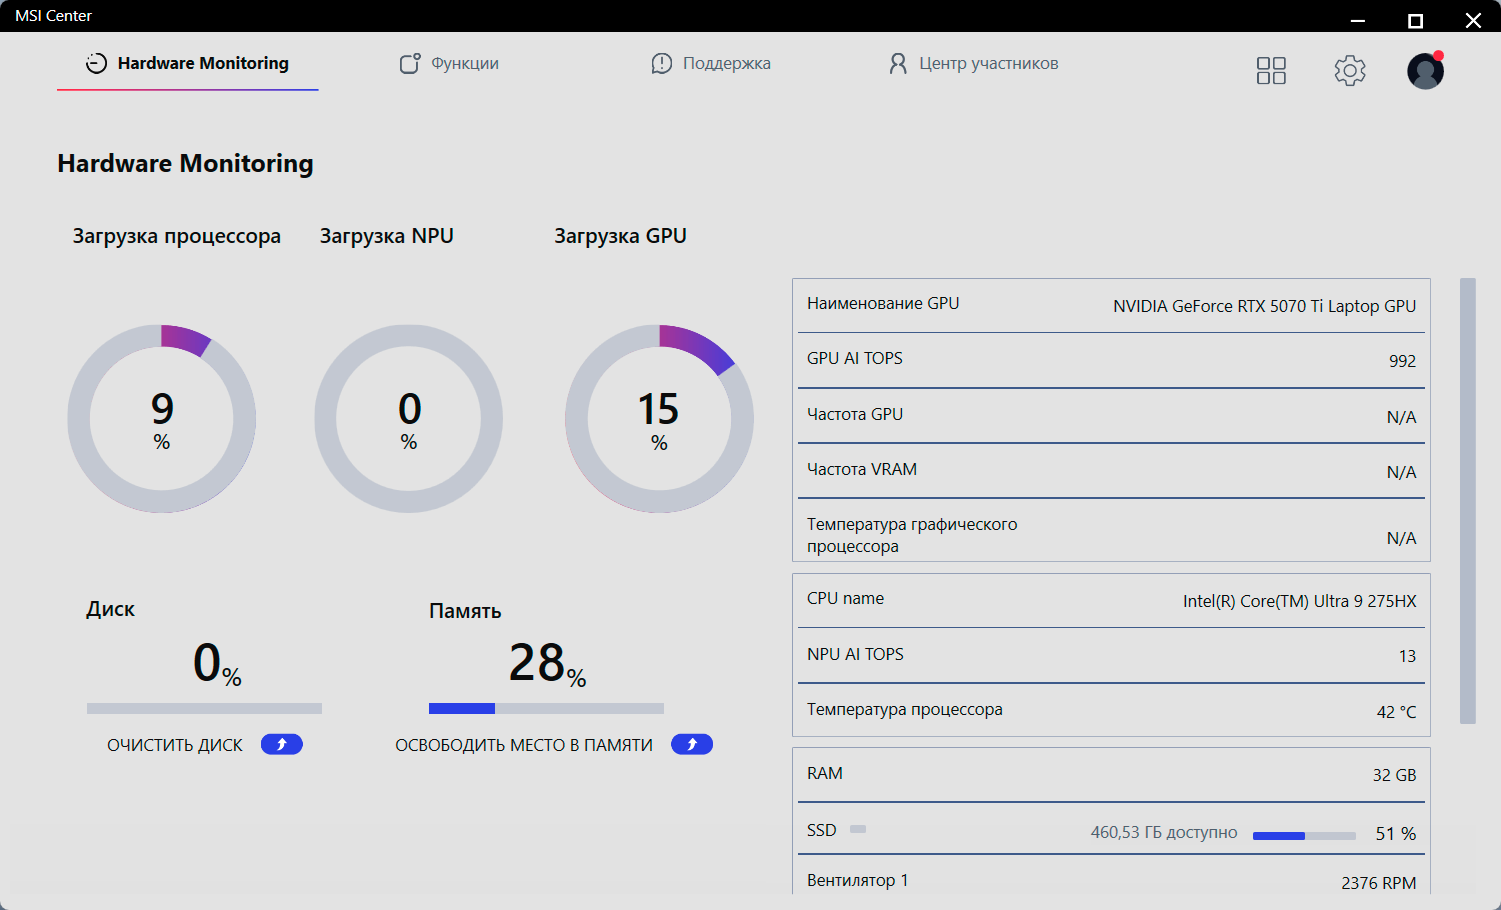
Task: Click the NPU AI TOPS row label
Action: pyautogui.click(x=855, y=654)
